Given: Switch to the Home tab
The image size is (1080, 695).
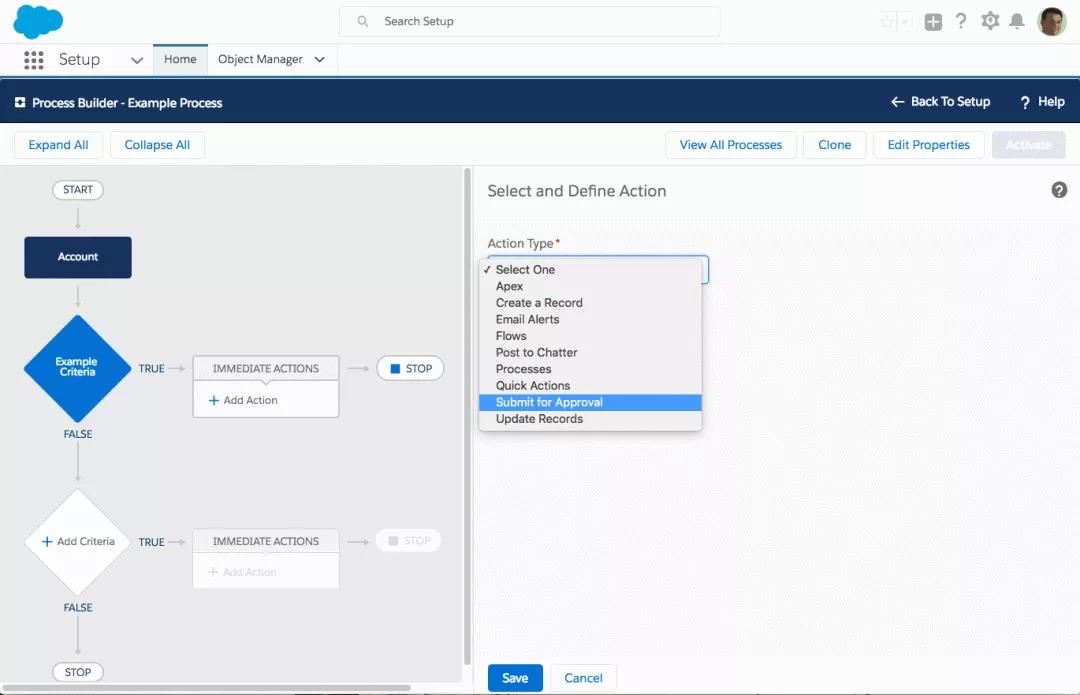Looking at the screenshot, I should 180,59.
